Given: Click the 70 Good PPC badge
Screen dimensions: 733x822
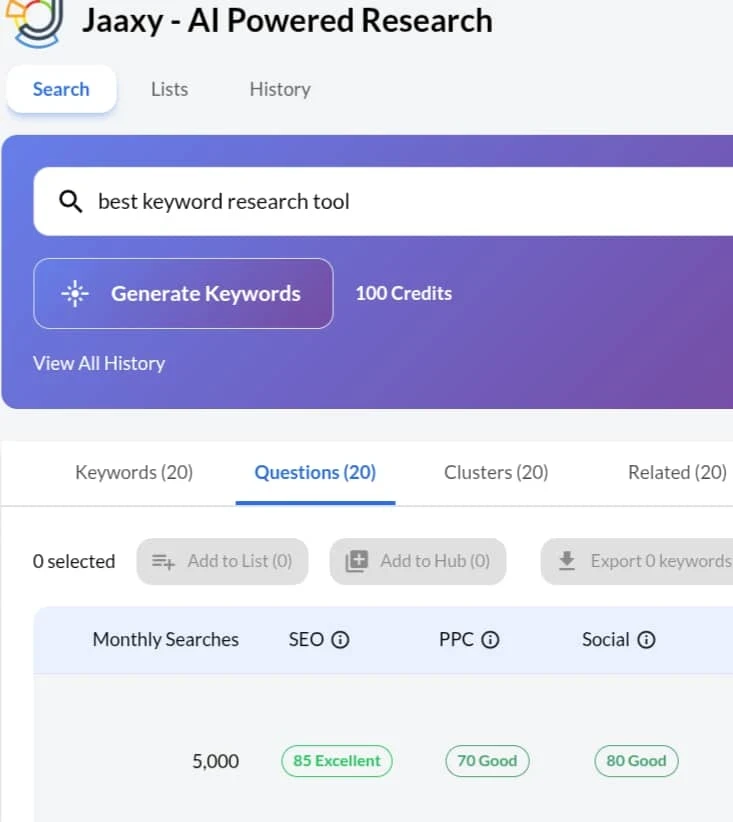Looking at the screenshot, I should [487, 761].
